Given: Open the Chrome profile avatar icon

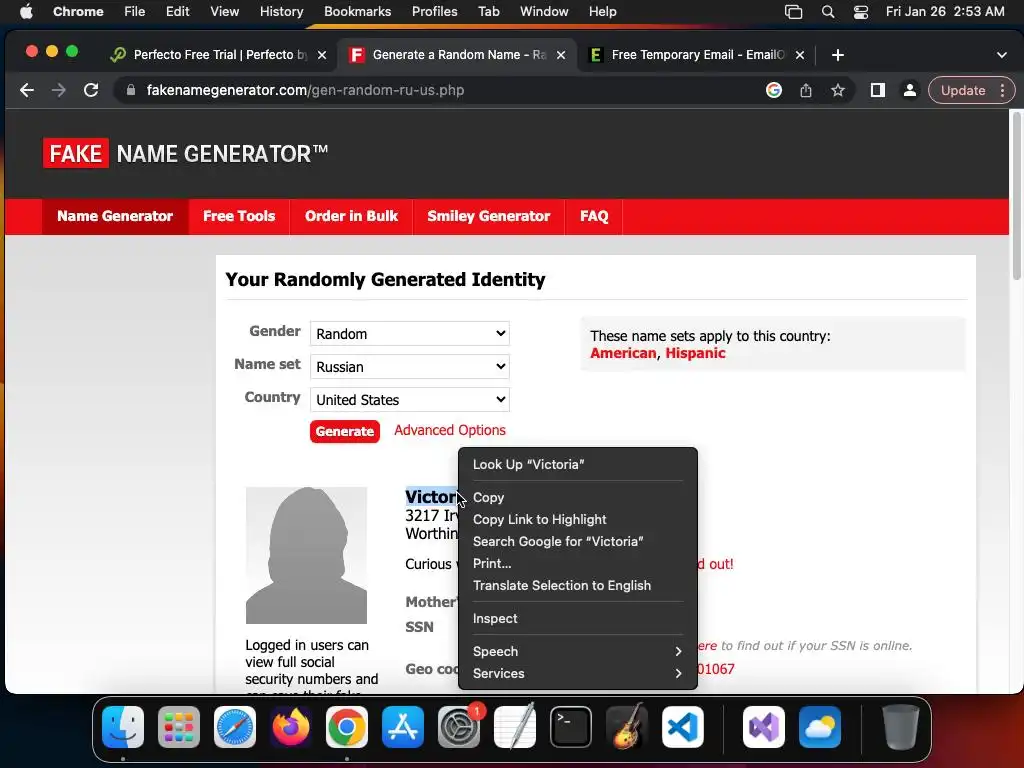Looking at the screenshot, I should tap(910, 90).
